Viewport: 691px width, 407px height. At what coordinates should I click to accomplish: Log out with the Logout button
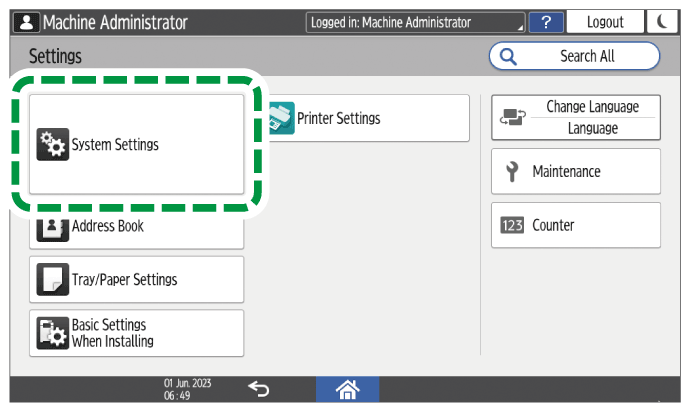605,21
